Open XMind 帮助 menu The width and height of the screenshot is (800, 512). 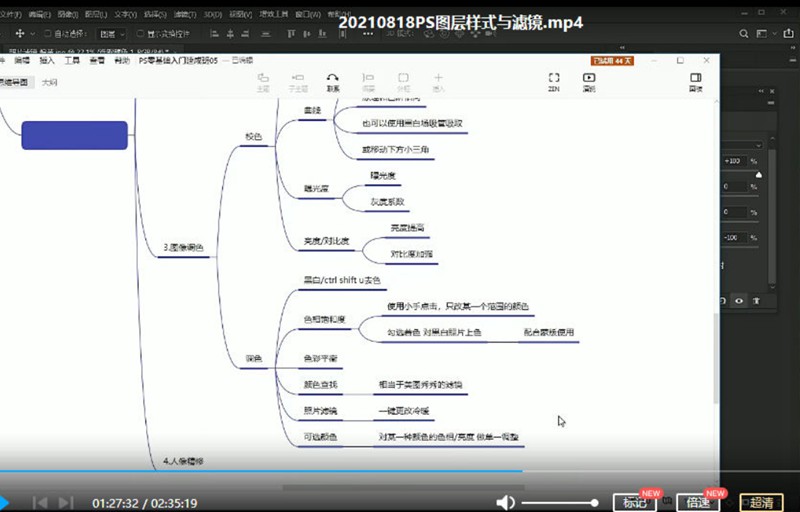tap(122, 60)
